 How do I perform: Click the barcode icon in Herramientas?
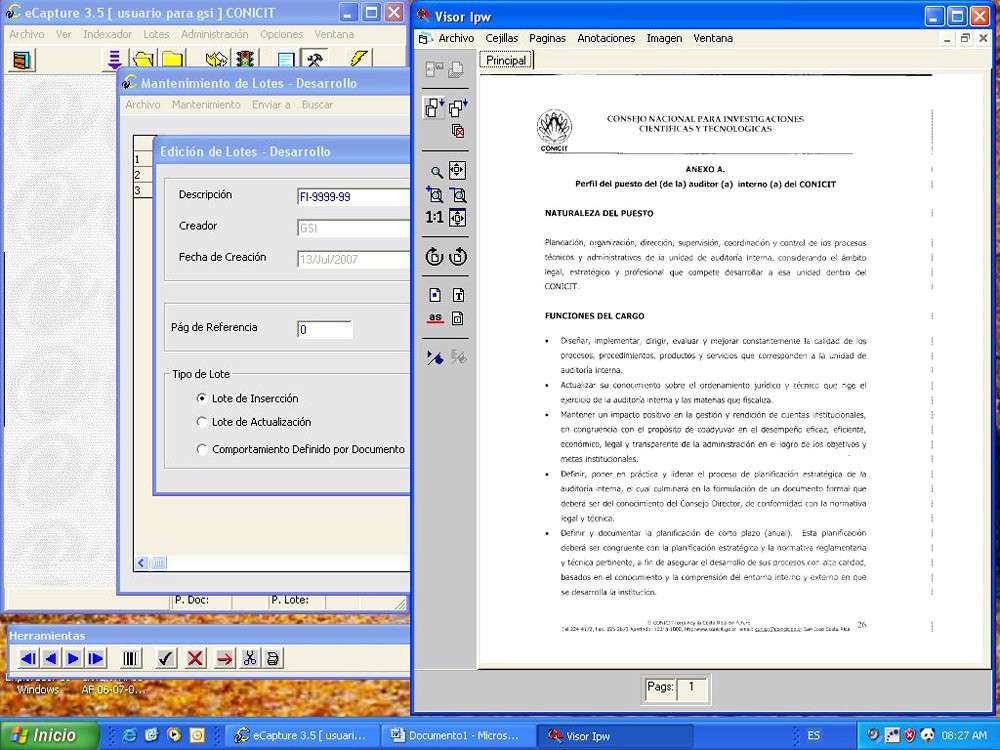click(131, 658)
